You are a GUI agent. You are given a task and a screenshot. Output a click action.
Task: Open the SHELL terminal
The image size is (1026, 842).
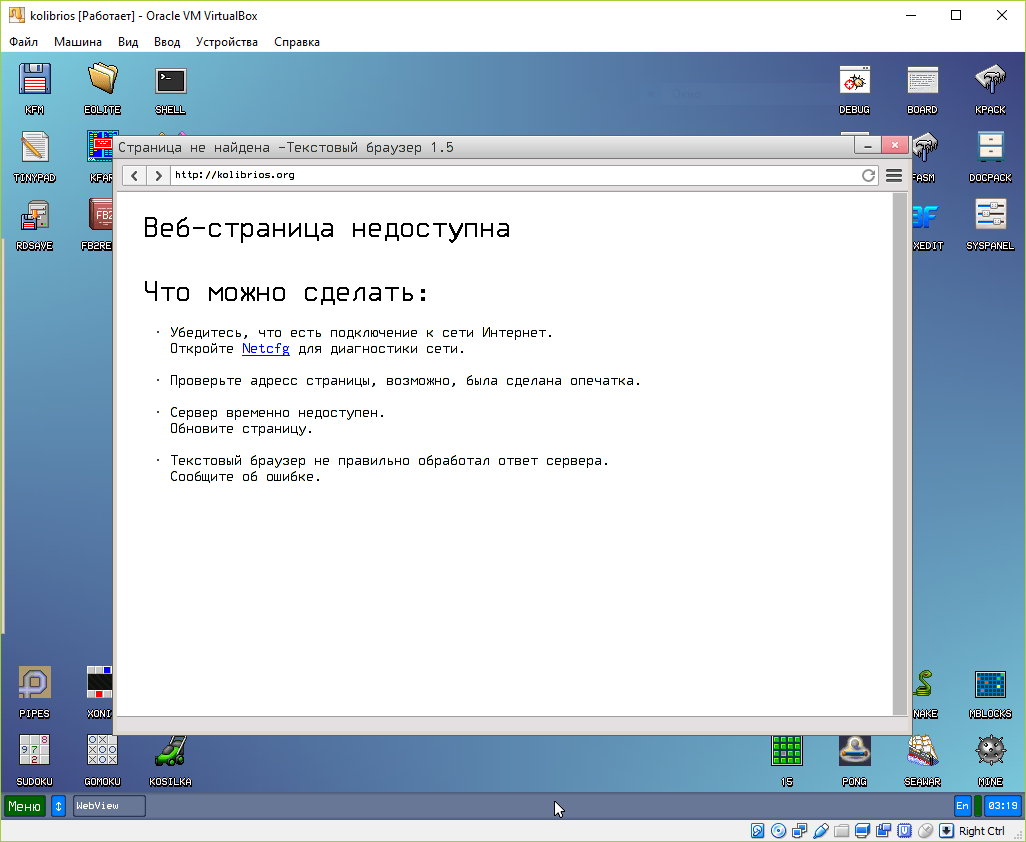pyautogui.click(x=169, y=82)
